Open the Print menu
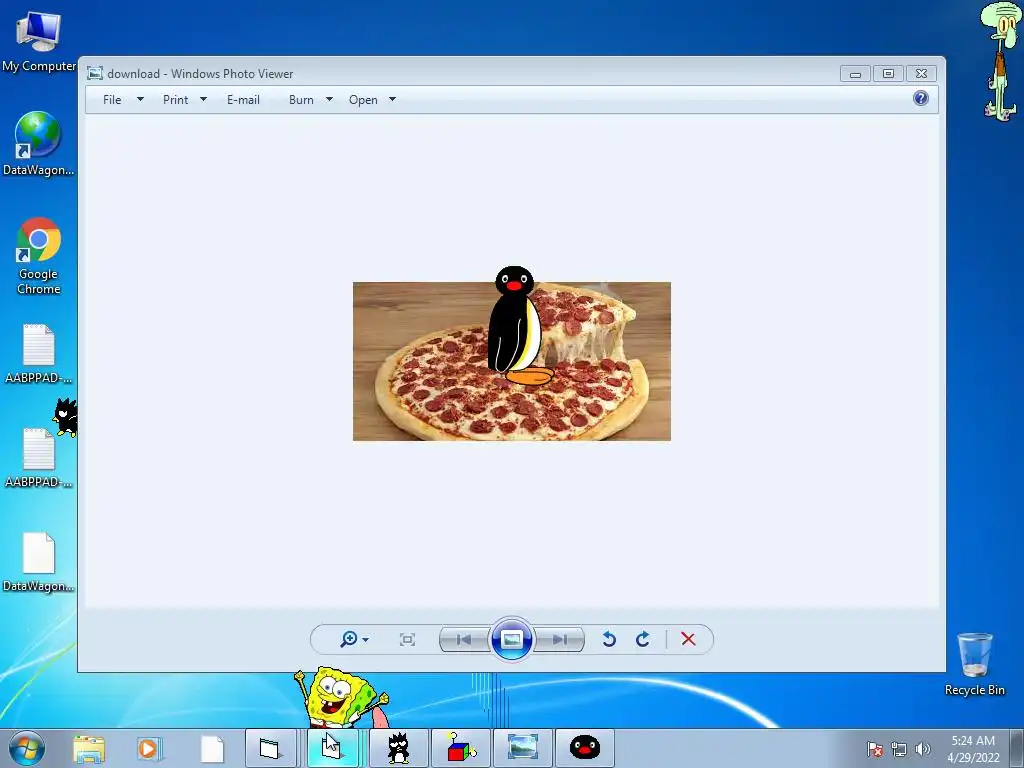The width and height of the screenshot is (1024, 768). click(x=175, y=100)
